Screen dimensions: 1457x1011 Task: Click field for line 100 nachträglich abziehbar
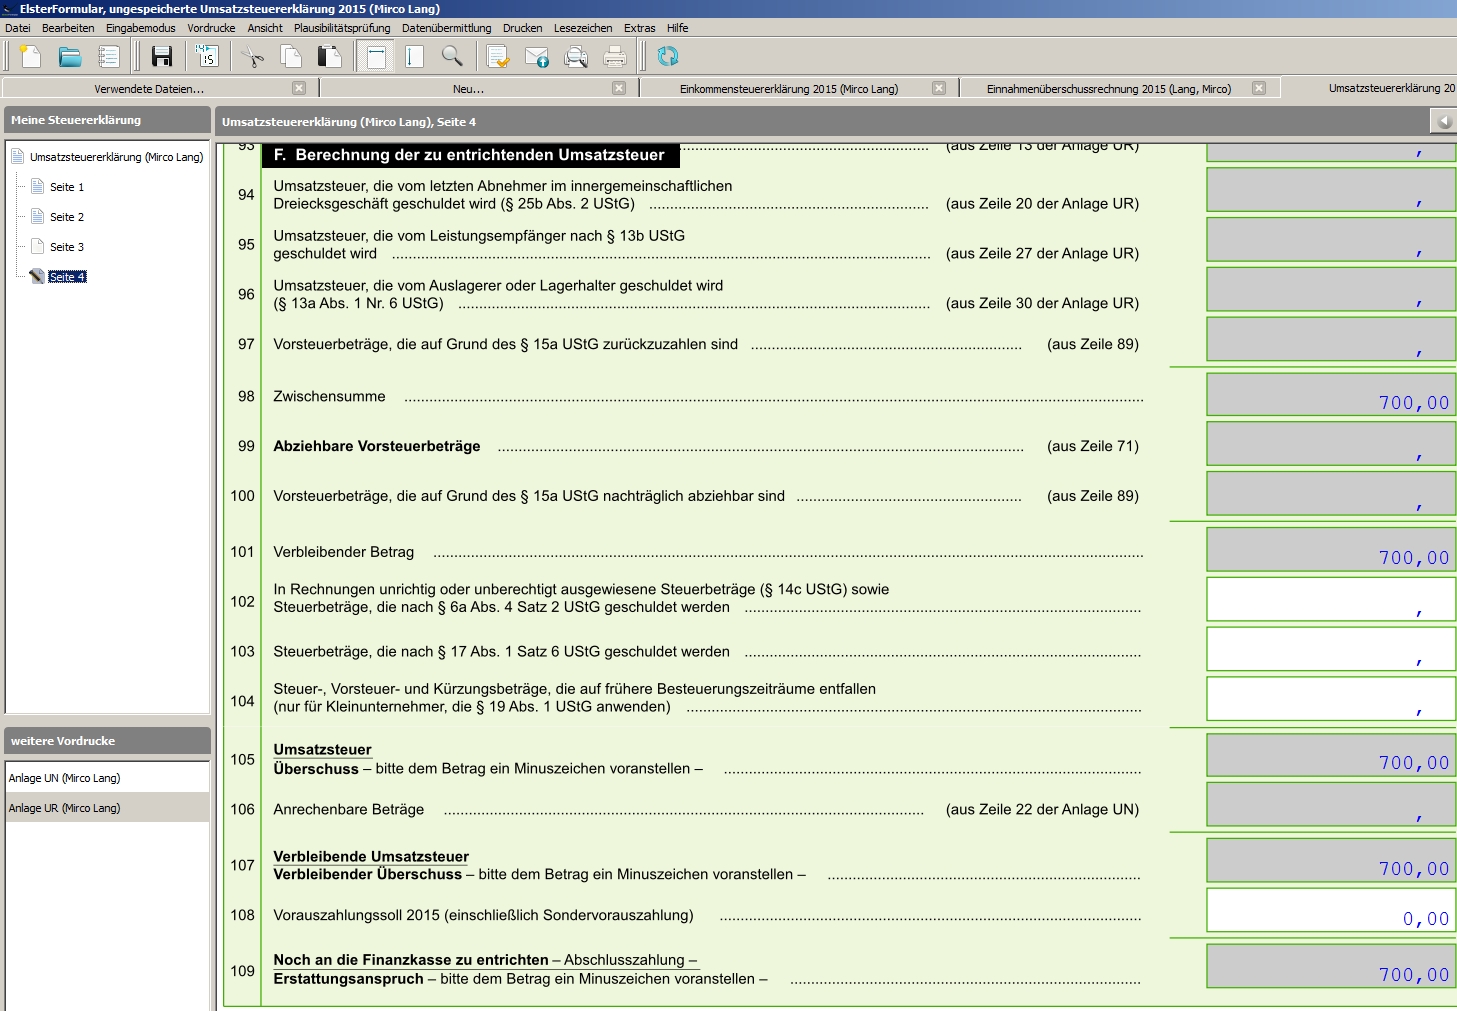coord(1331,494)
